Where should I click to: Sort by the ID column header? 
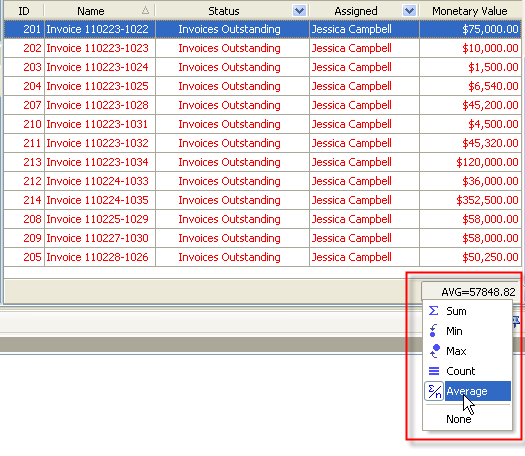[24, 11]
